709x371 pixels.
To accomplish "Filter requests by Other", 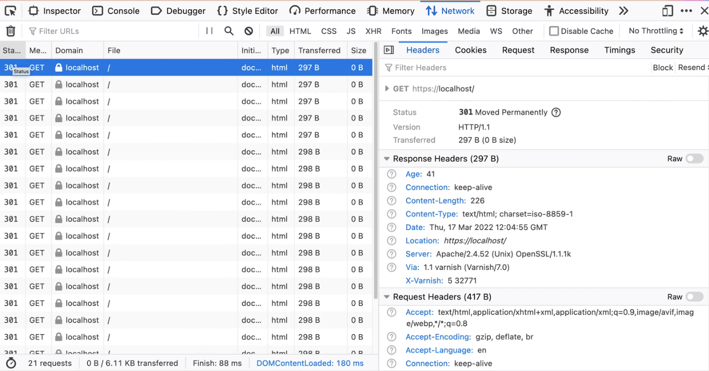I will click(x=522, y=31).
